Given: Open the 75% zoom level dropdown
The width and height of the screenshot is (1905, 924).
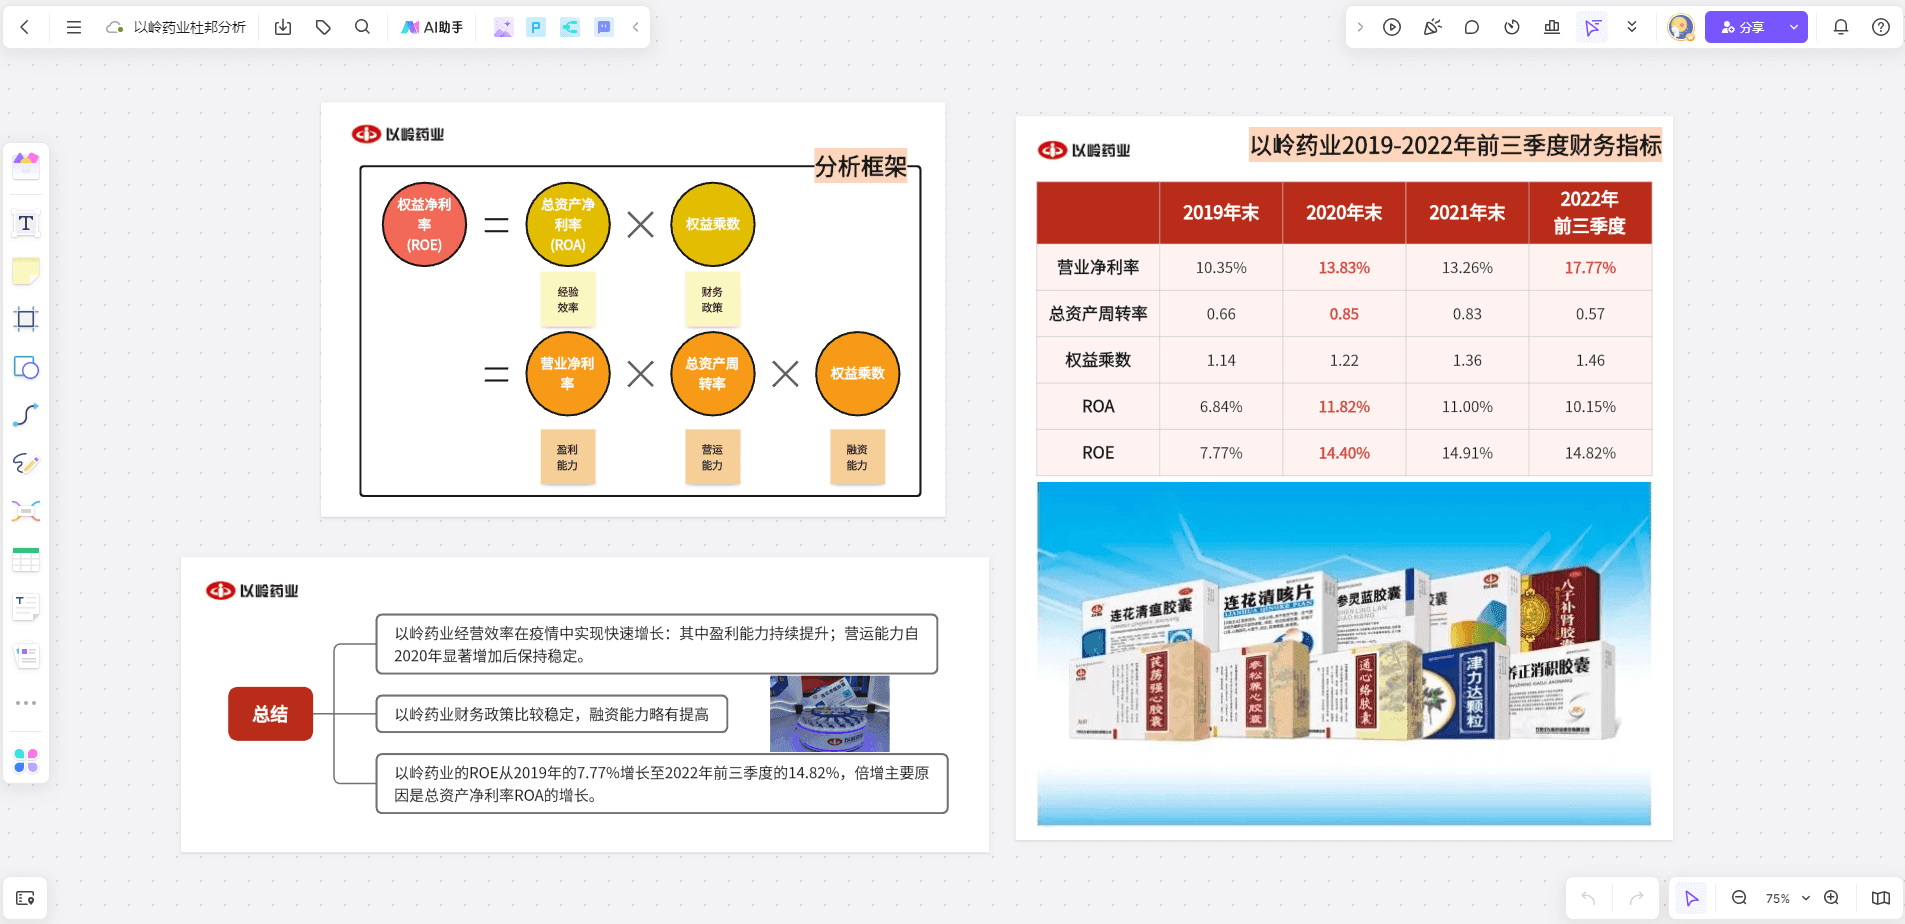Looking at the screenshot, I should [1787, 898].
